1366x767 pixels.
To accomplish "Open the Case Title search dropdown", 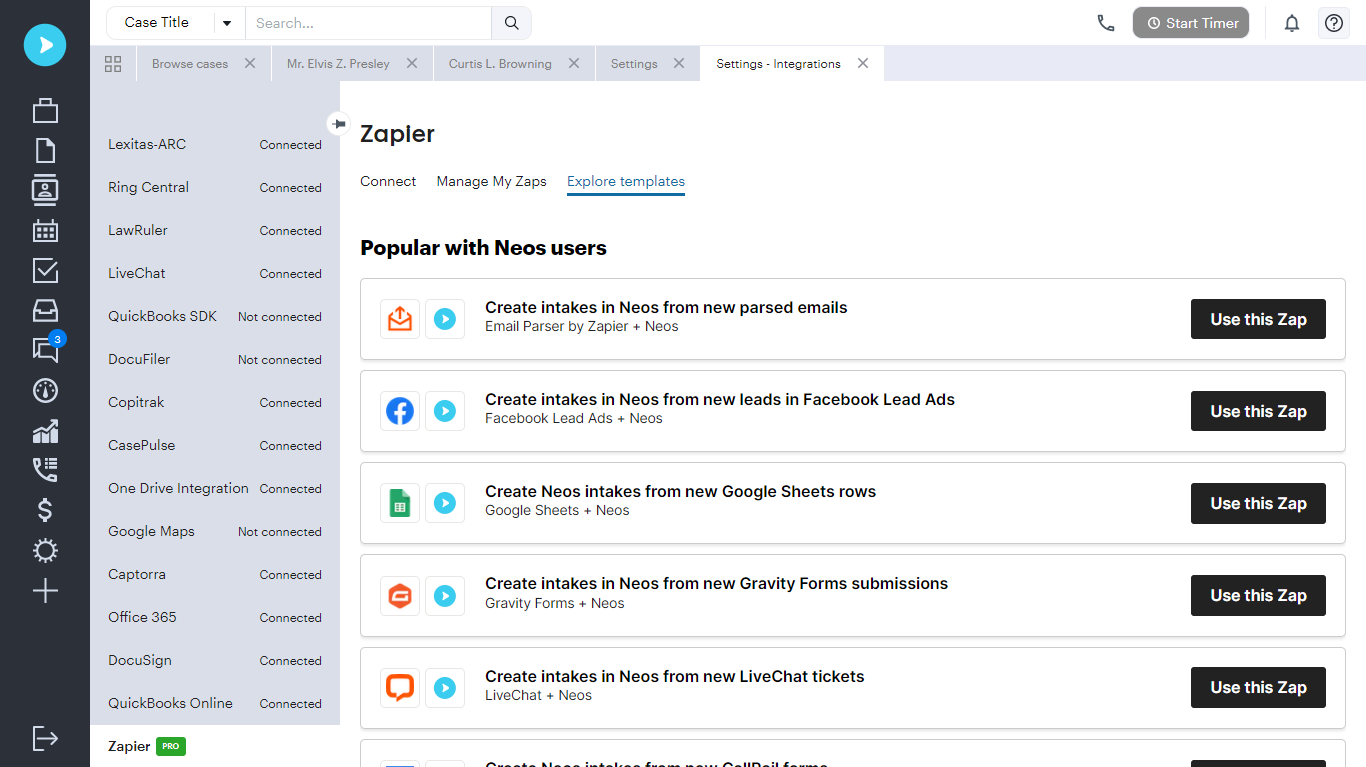I will coord(175,23).
